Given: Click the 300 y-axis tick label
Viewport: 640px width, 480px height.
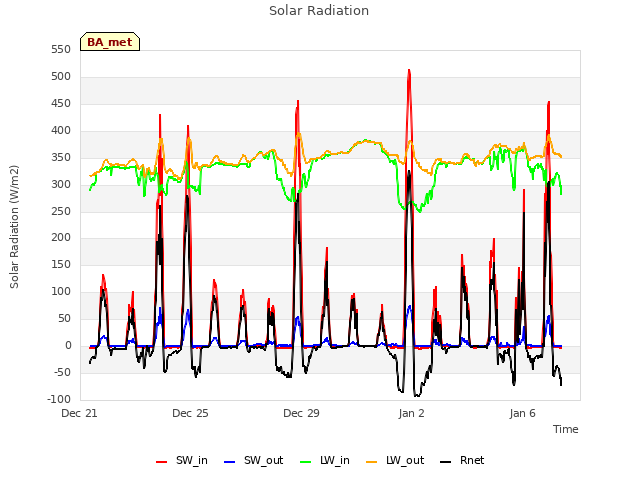Looking at the screenshot, I should point(61,184).
